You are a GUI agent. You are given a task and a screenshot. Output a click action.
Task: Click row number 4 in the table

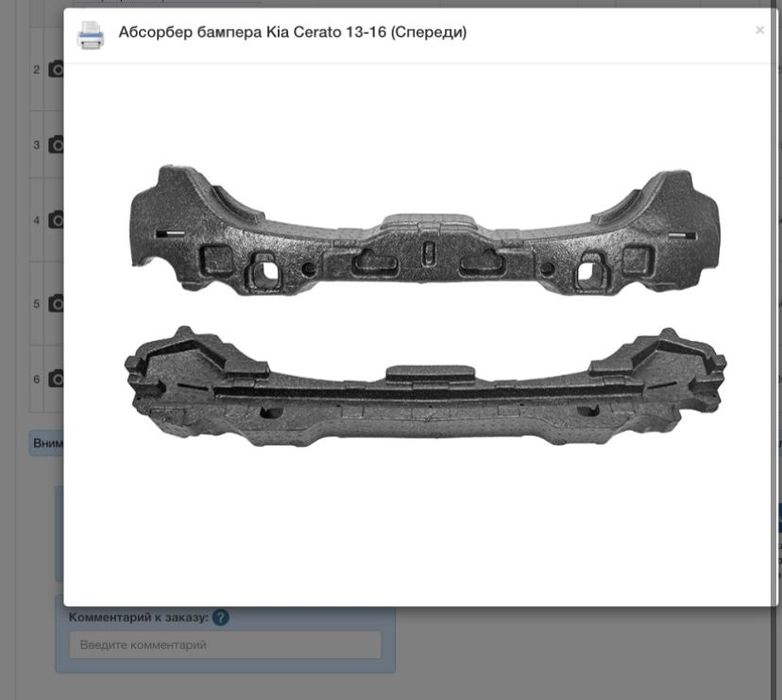36,220
